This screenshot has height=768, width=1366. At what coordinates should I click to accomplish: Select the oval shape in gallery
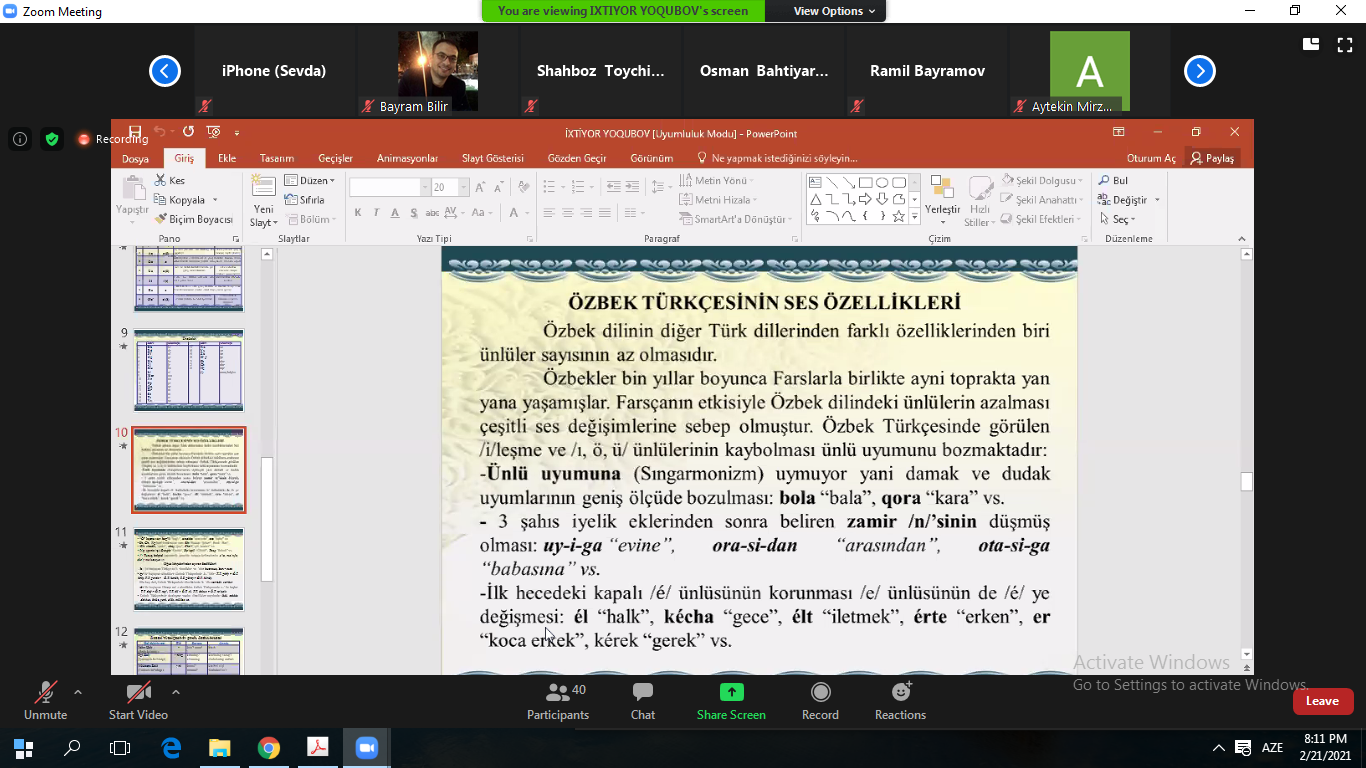tap(882, 182)
